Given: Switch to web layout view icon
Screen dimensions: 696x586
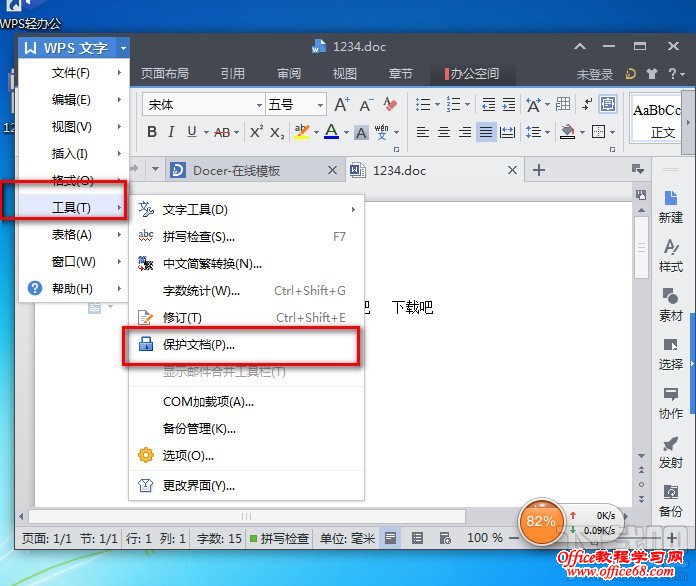Looking at the screenshot, I should pos(445,538).
